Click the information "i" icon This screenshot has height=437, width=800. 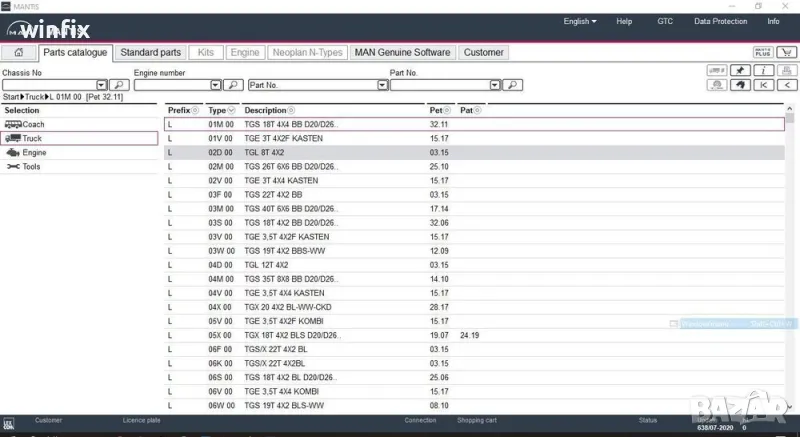coord(763,70)
